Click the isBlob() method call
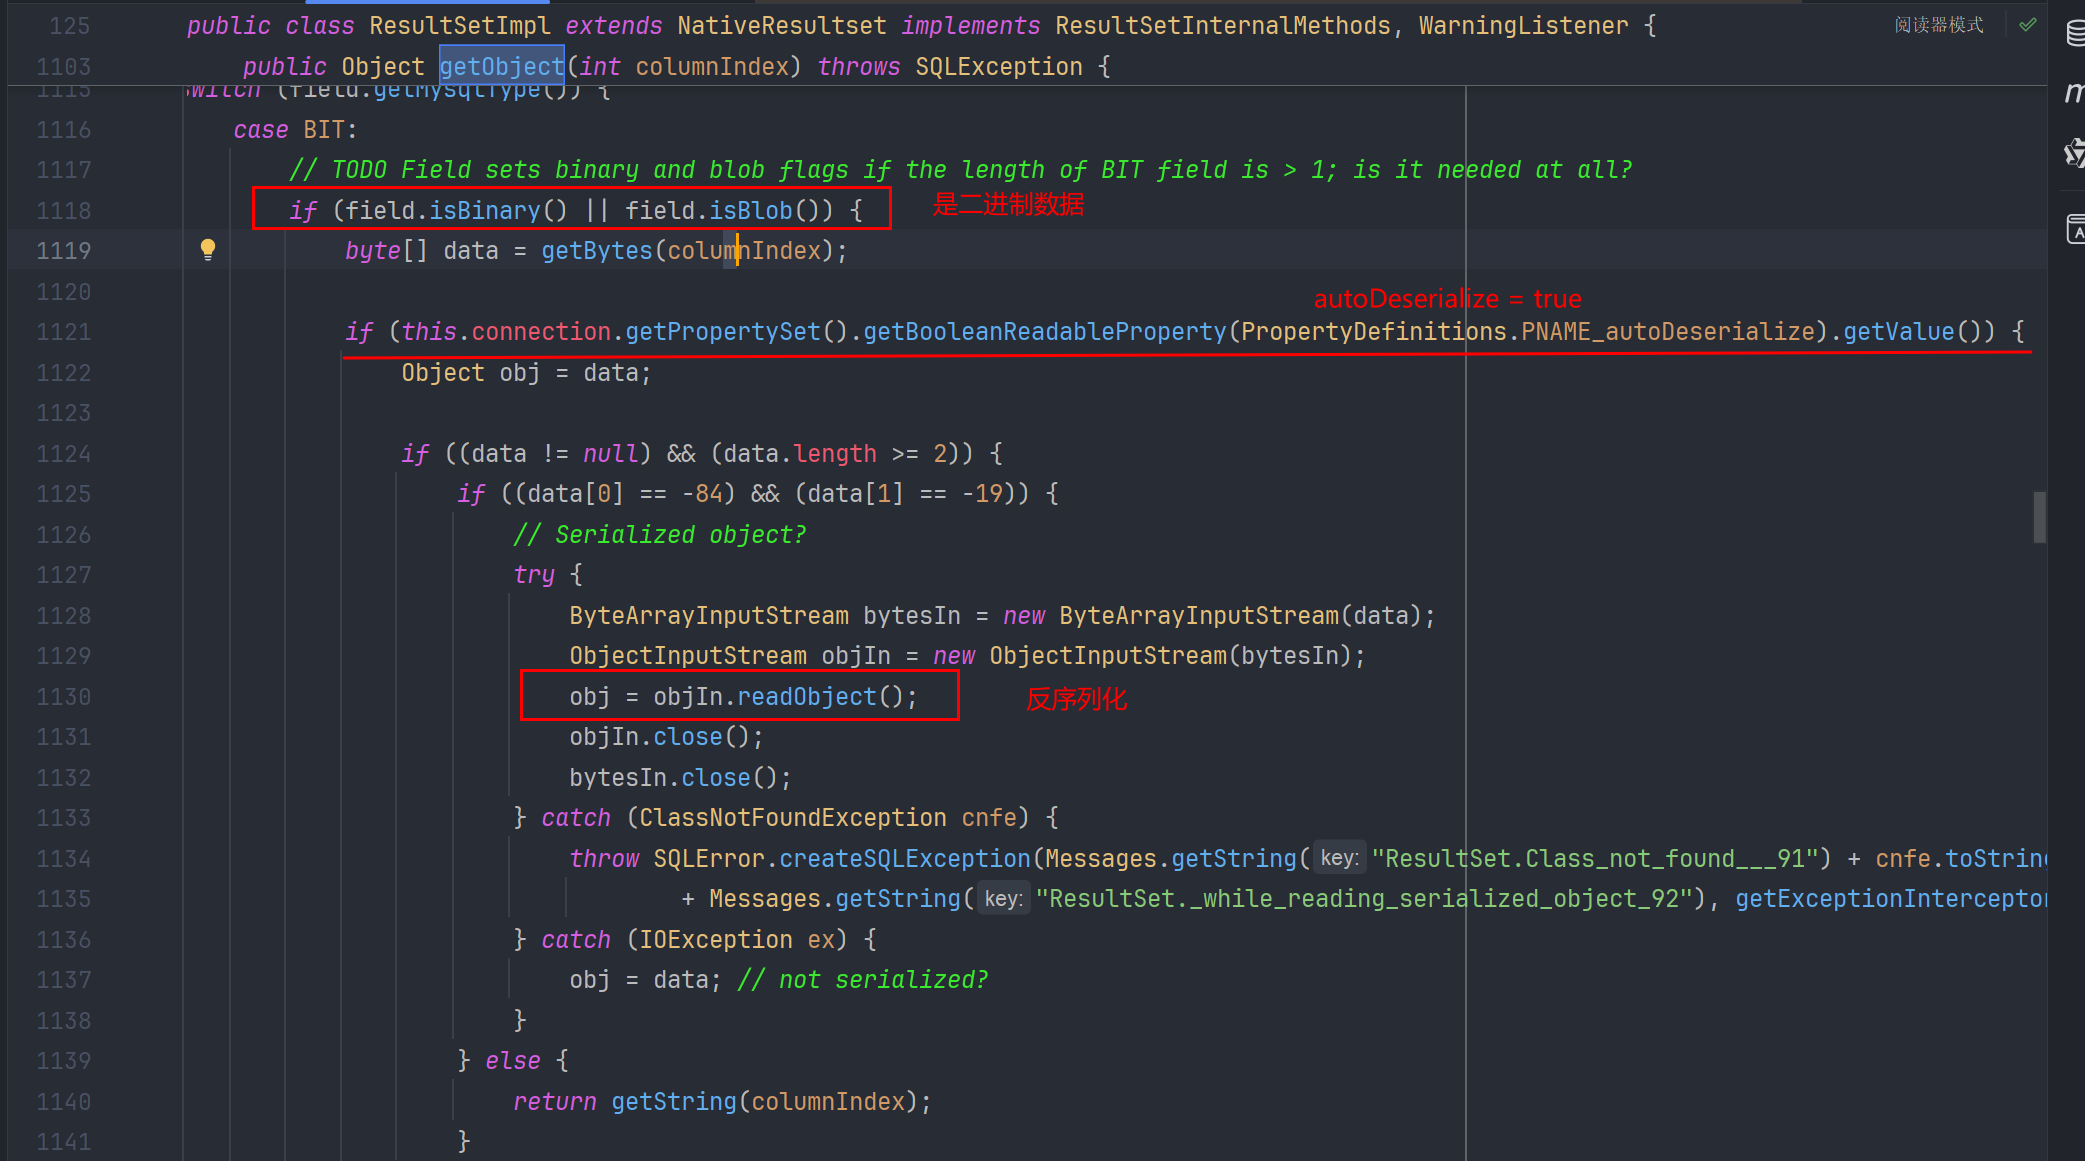2085x1161 pixels. tap(750, 211)
